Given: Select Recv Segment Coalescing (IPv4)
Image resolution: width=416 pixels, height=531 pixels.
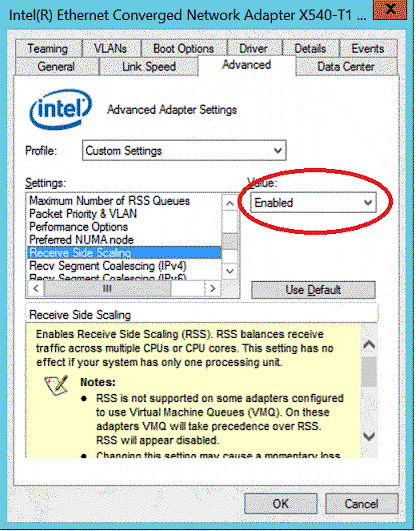Looking at the screenshot, I should 124,266.
